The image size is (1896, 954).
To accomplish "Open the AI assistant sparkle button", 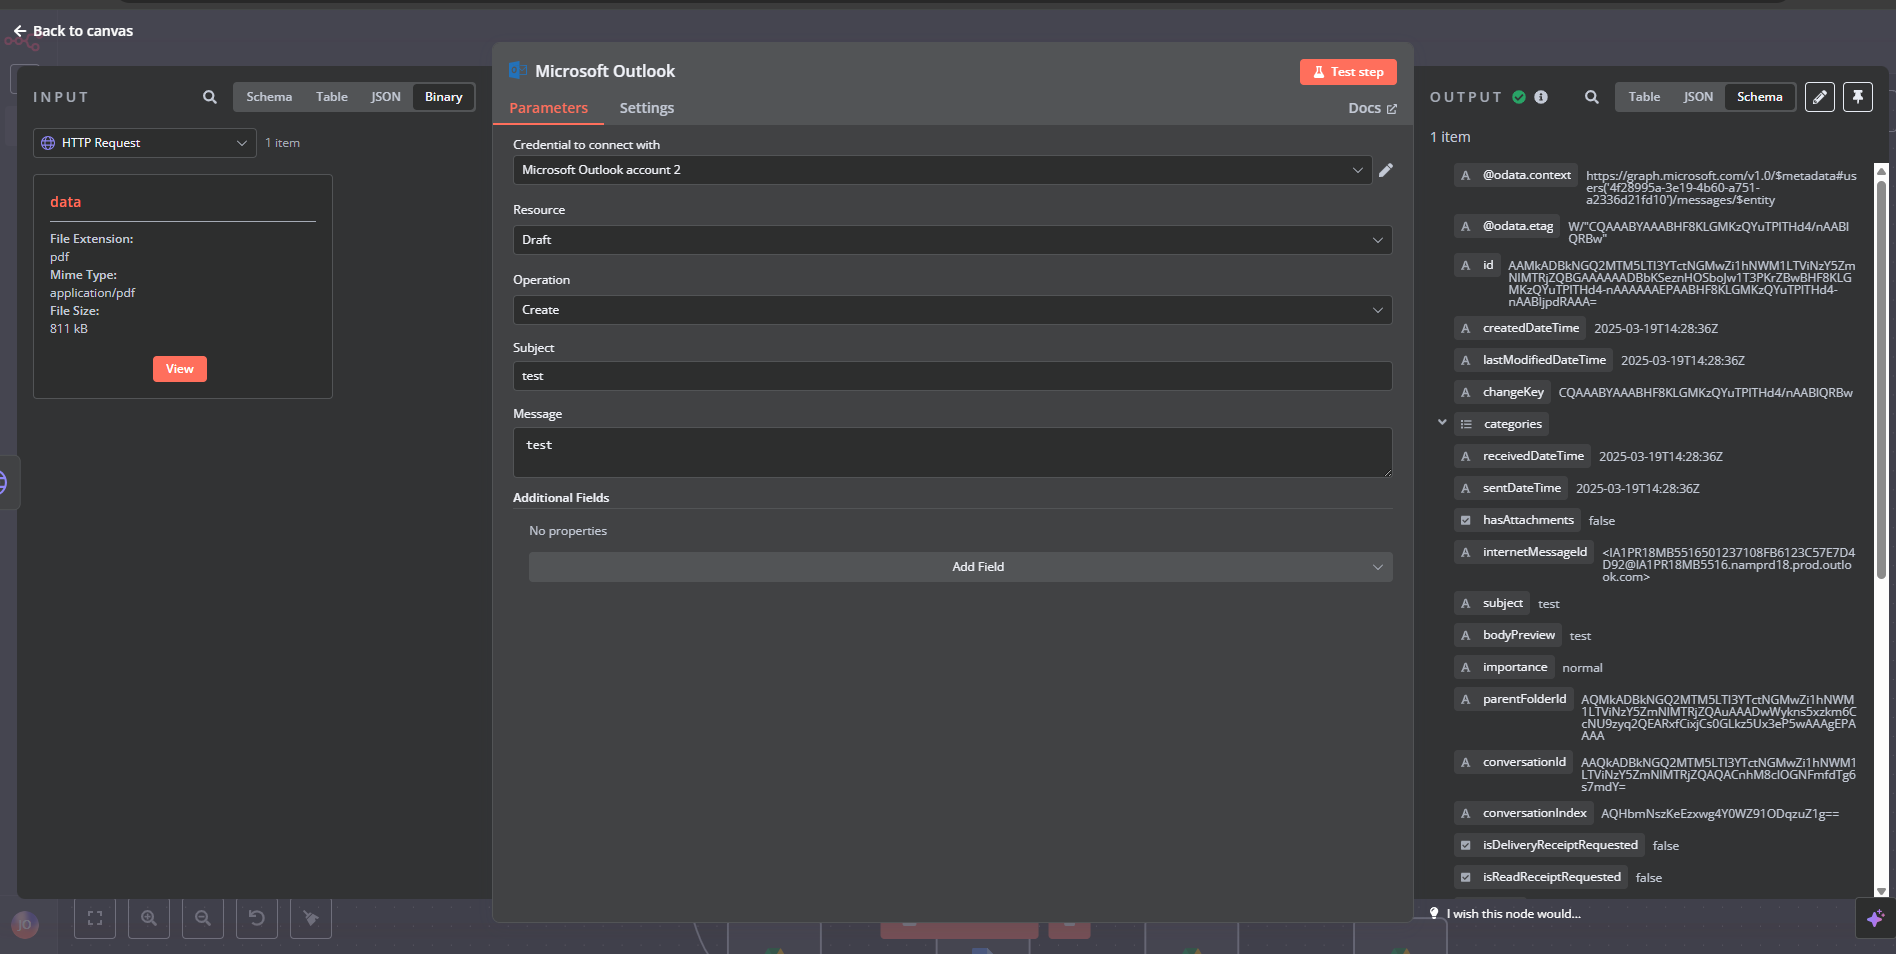I will 1875,918.
